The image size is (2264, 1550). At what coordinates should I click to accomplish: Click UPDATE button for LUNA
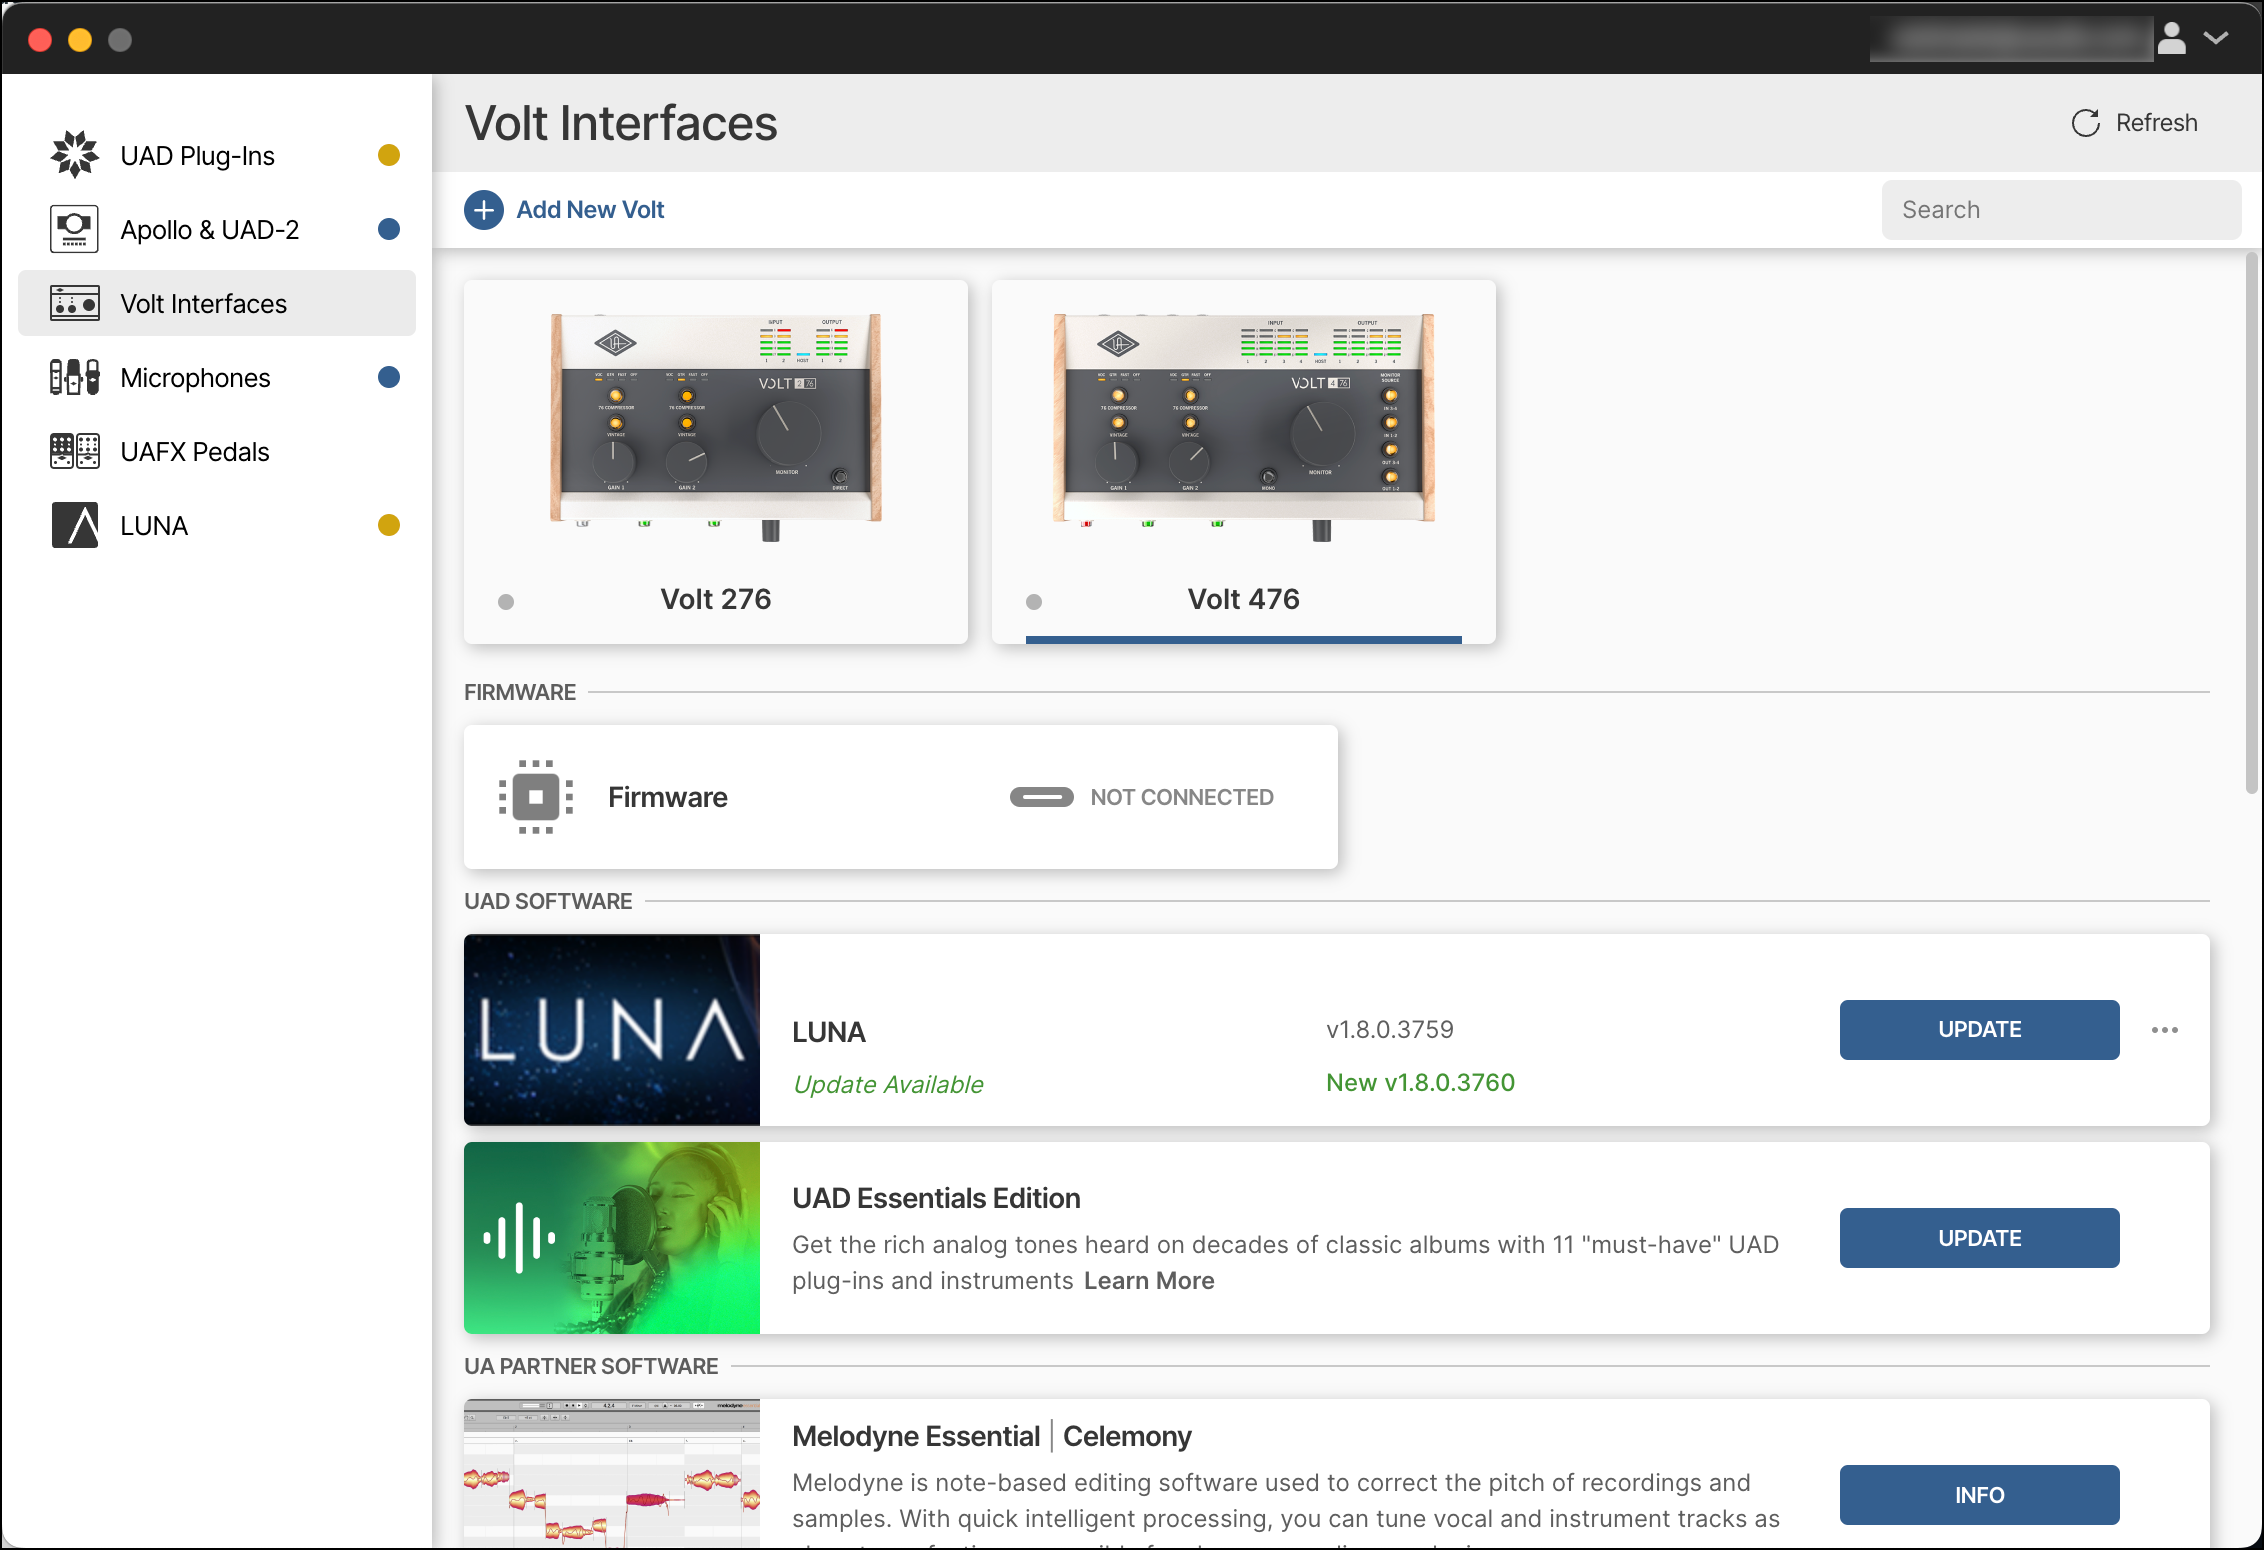[1979, 1030]
